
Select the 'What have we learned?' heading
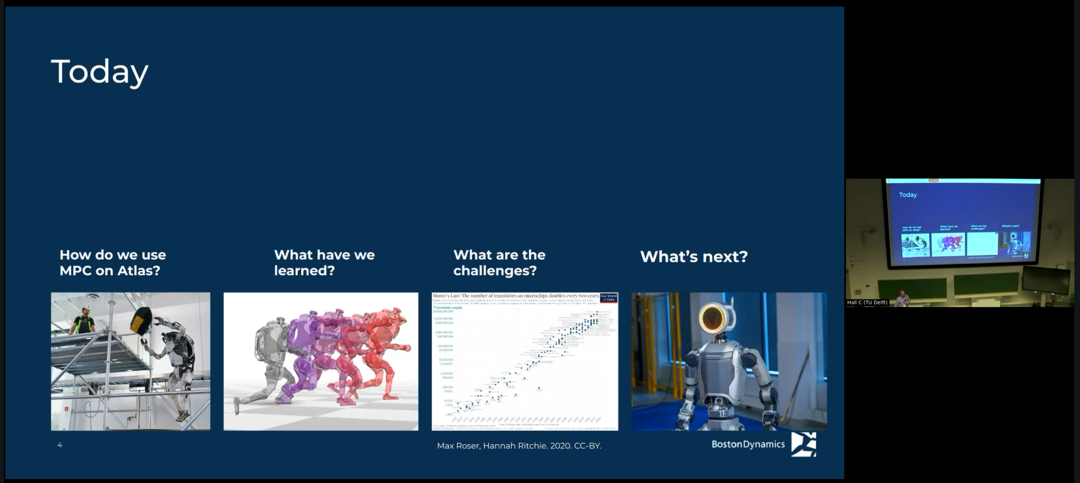(324, 263)
